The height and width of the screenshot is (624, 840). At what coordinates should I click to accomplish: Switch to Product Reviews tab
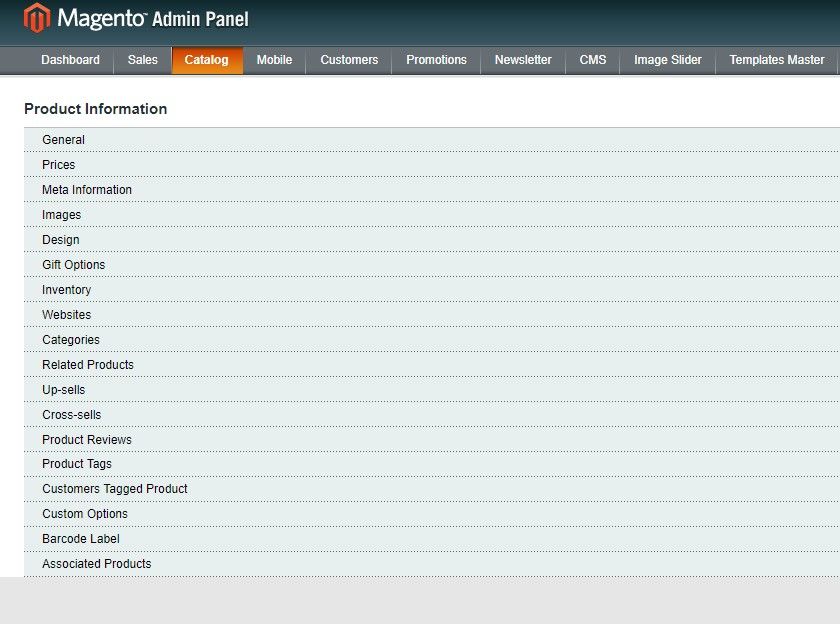point(87,440)
